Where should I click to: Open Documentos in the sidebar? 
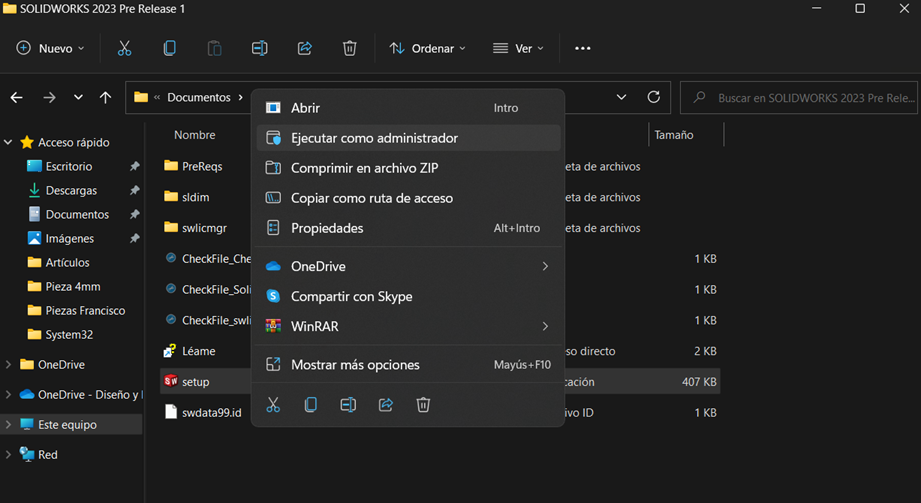click(x=77, y=214)
